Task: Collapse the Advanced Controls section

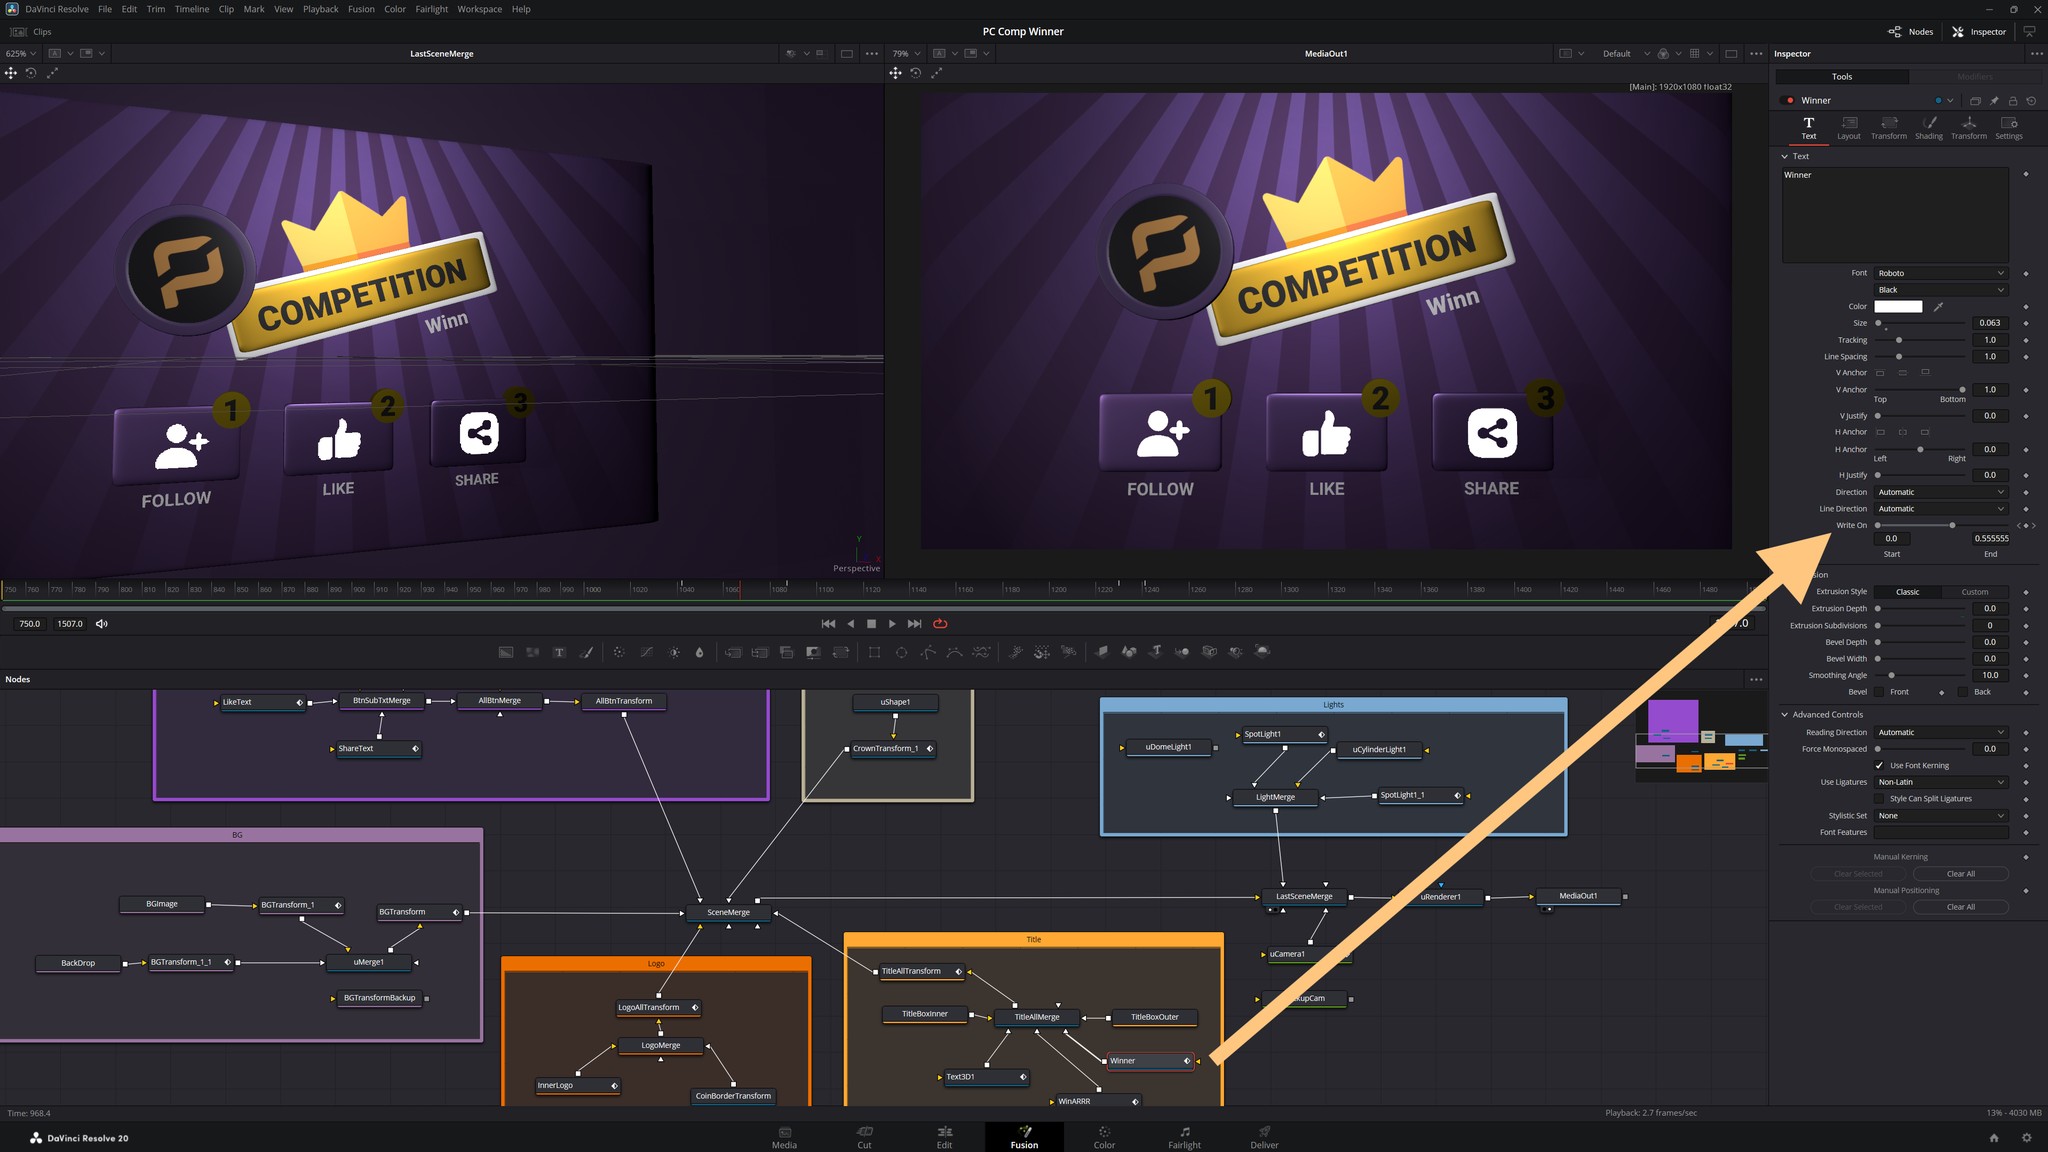Action: point(1785,715)
